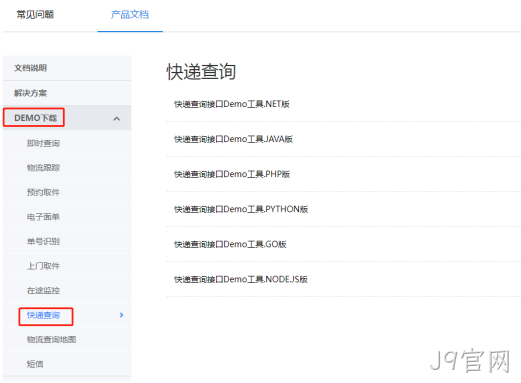This screenshot has width=521, height=383.
Task: Download 快递查询接口Demo工具.PYTHON版
Action: point(241,209)
